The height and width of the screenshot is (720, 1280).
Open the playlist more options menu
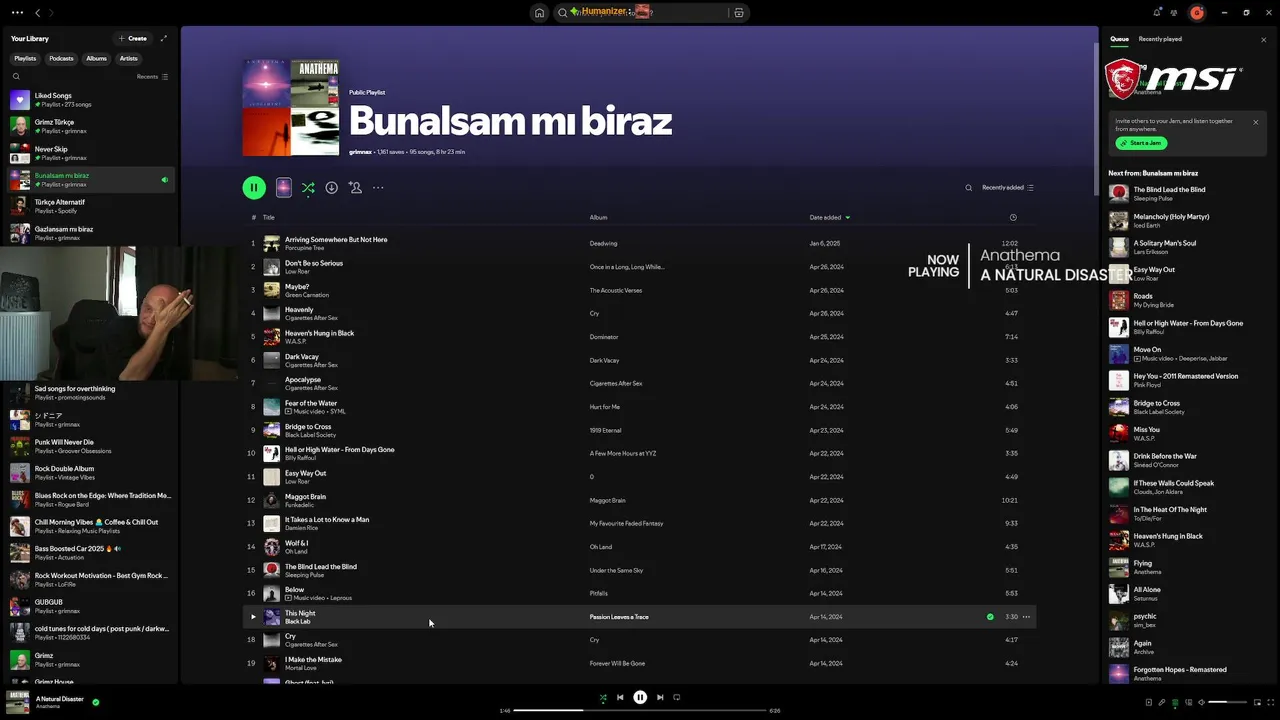point(378,187)
